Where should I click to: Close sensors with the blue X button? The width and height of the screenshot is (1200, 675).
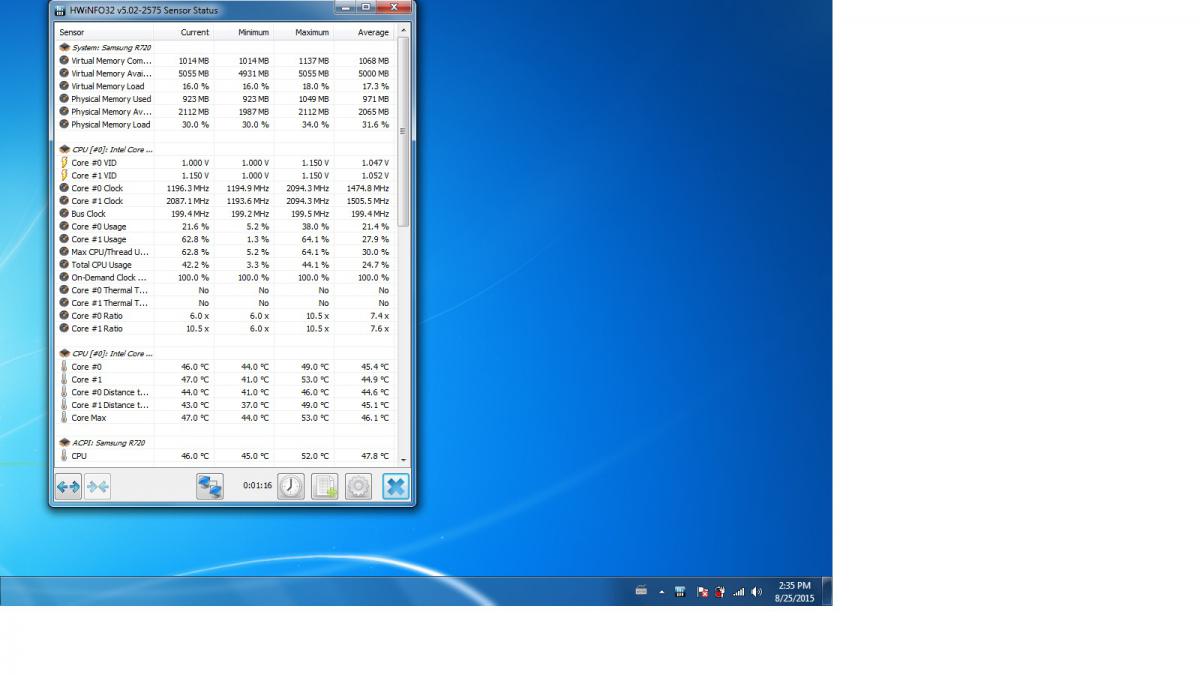(396, 487)
